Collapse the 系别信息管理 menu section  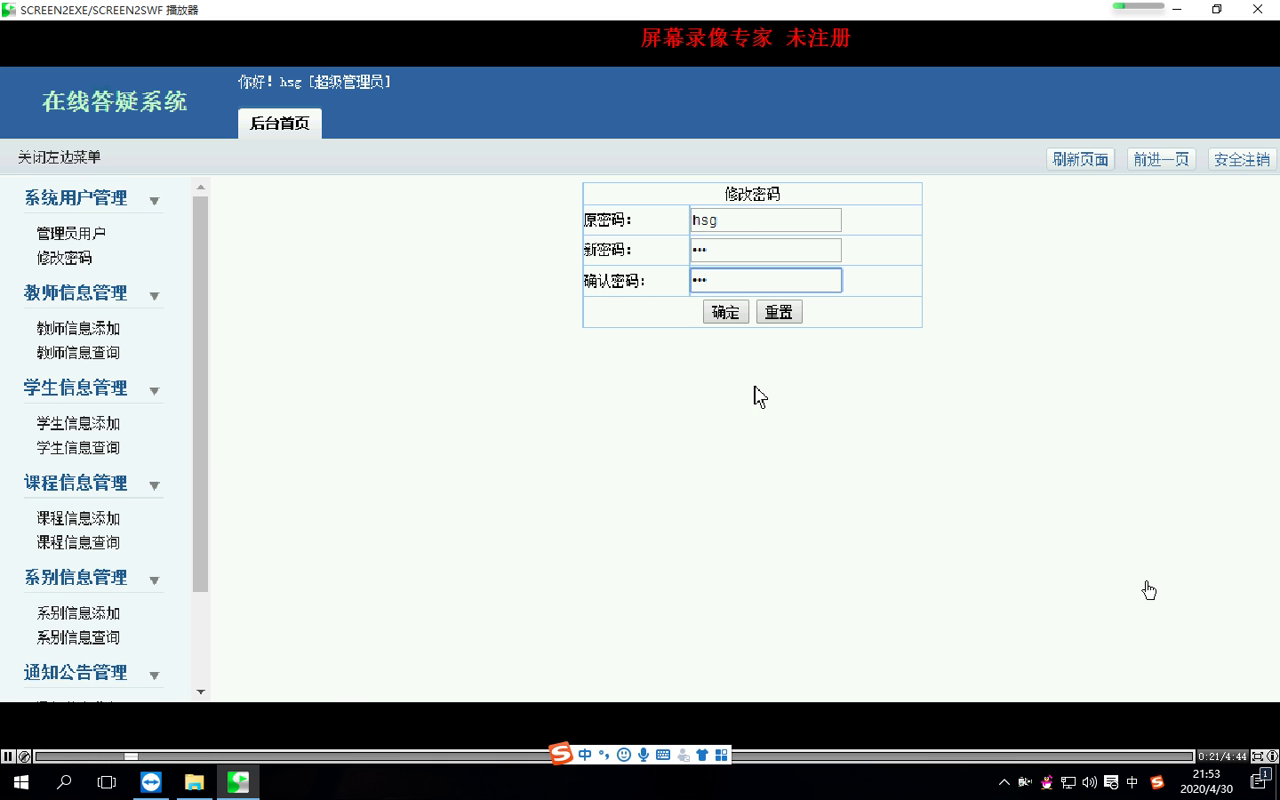pos(154,580)
